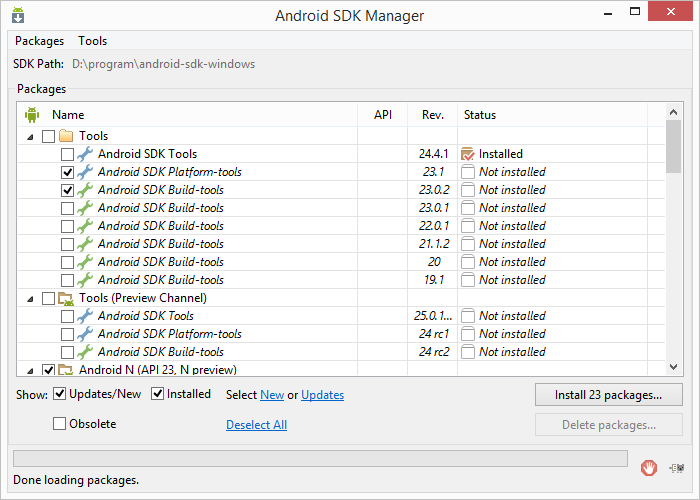Click the Tools folder icon
Viewport: 700px width, 500px height.
click(x=66, y=136)
